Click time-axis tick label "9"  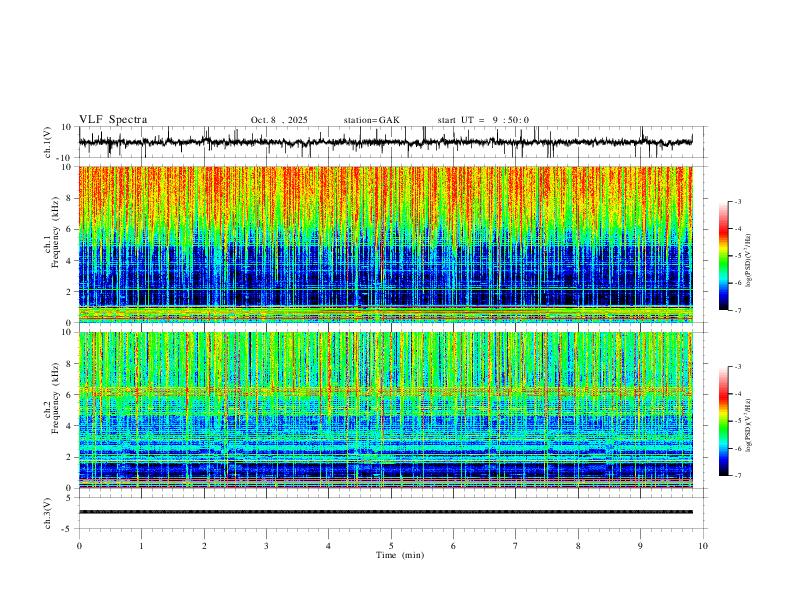click(640, 546)
